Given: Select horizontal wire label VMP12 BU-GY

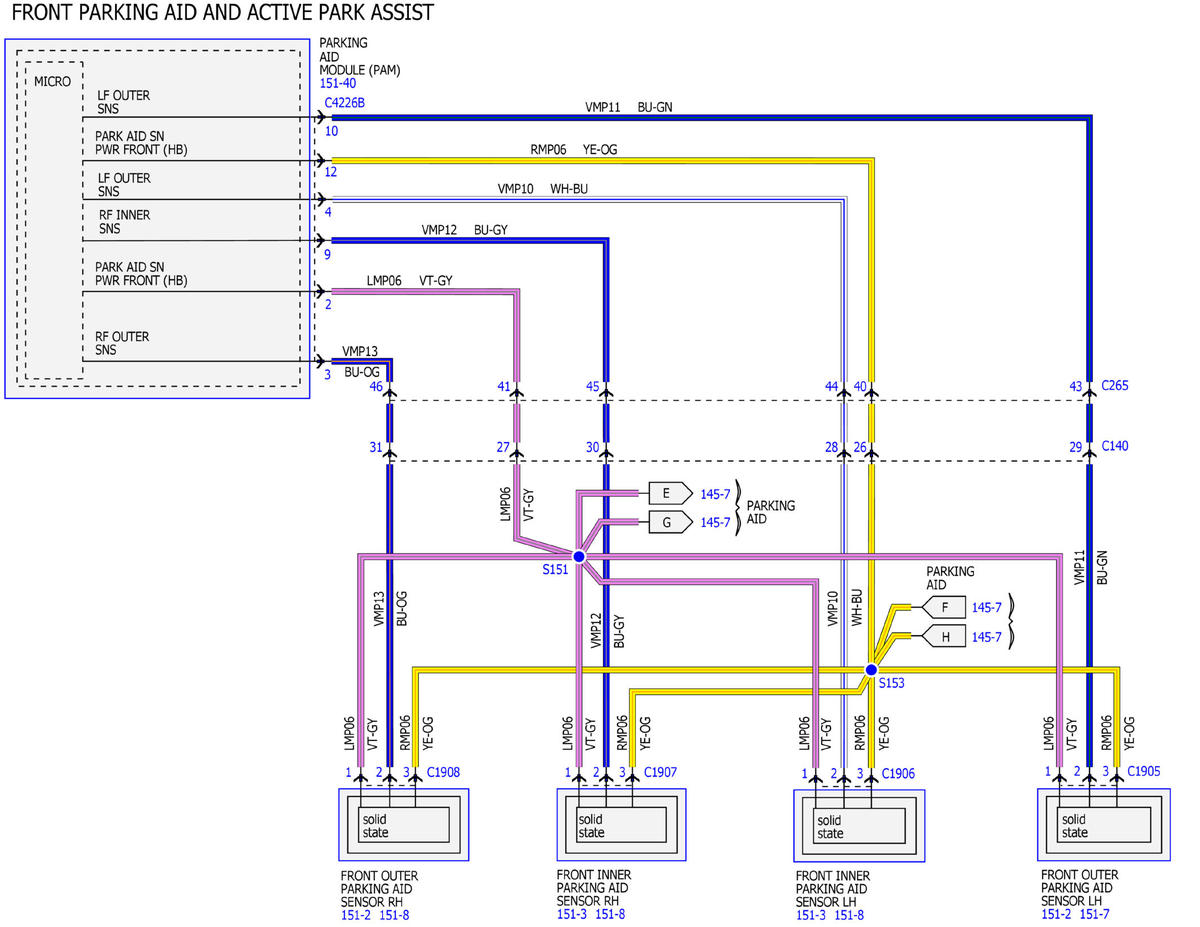Looking at the screenshot, I should click(465, 229).
